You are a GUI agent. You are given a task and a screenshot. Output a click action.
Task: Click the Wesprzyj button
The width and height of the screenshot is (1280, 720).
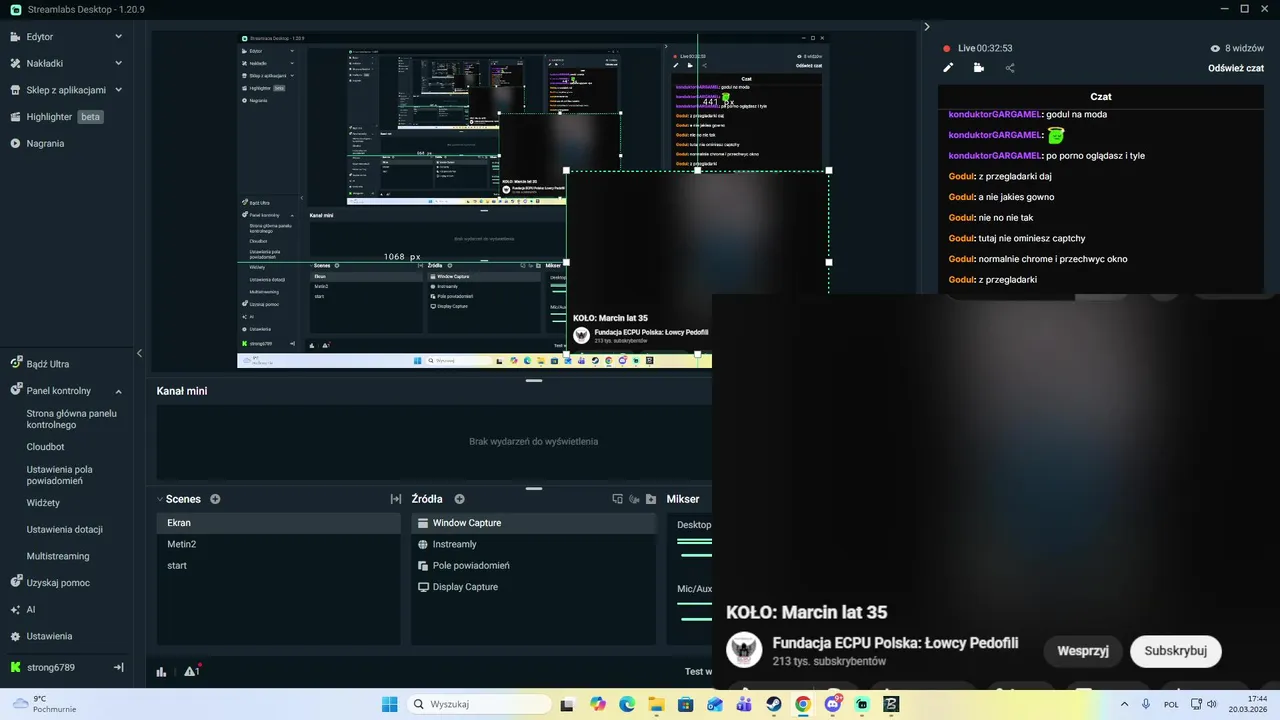[1083, 651]
